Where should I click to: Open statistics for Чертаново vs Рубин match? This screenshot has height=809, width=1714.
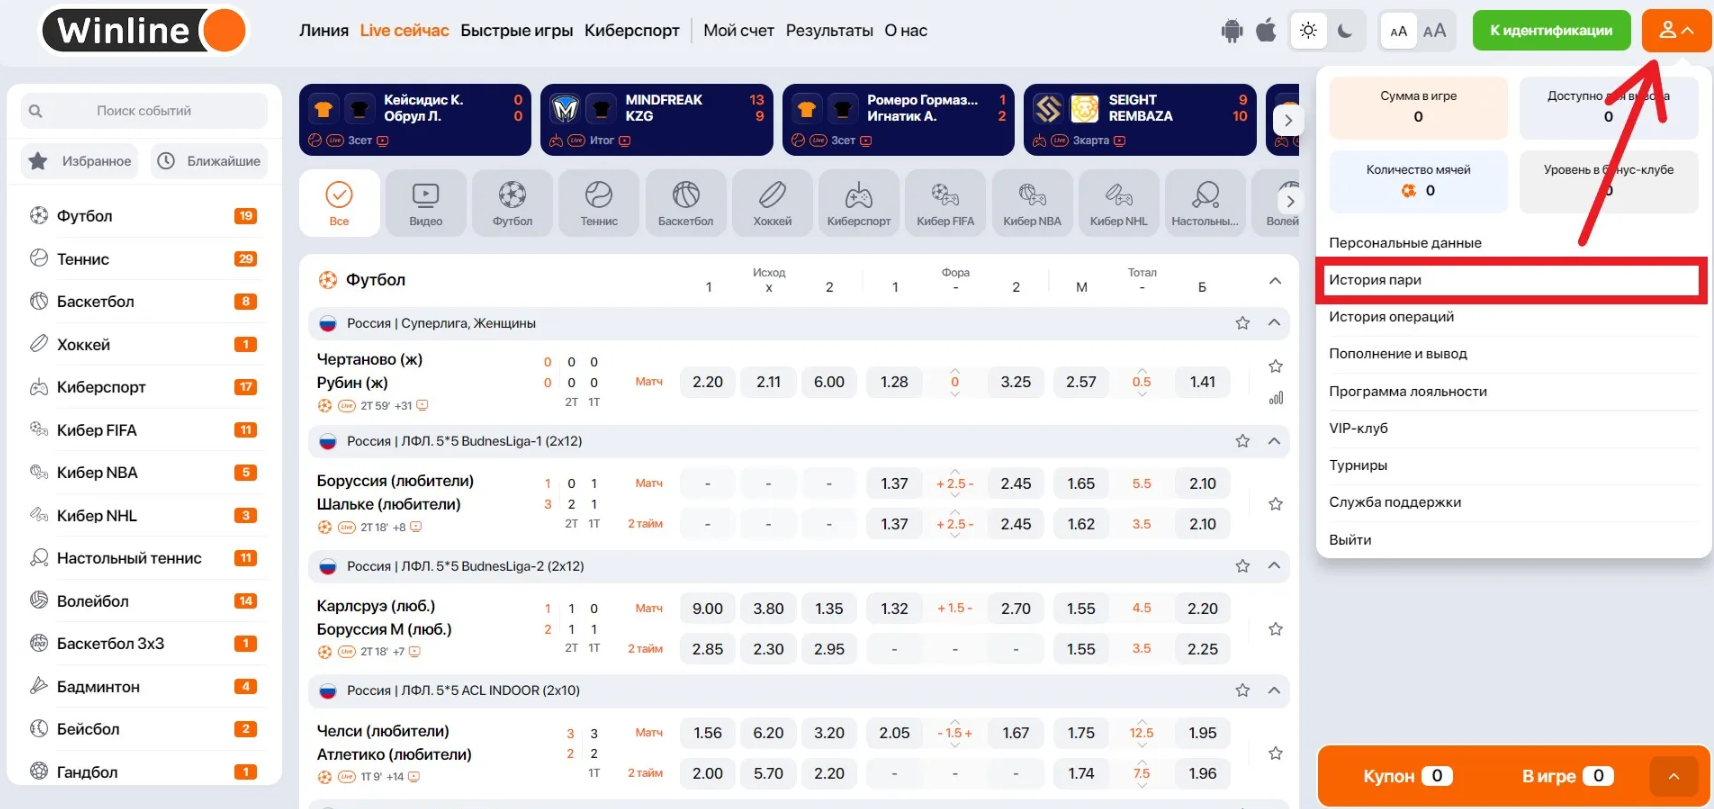tap(1276, 398)
